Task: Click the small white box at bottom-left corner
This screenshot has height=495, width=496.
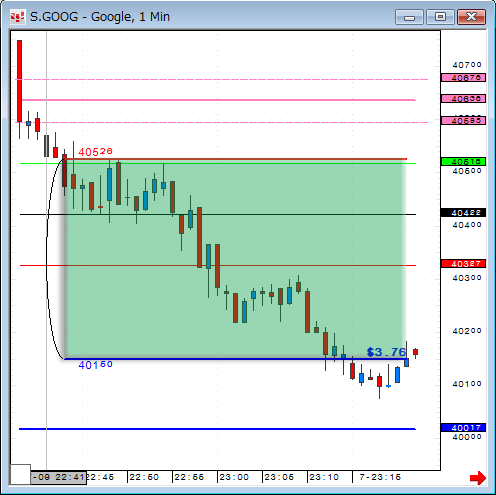Action: (x=20, y=474)
